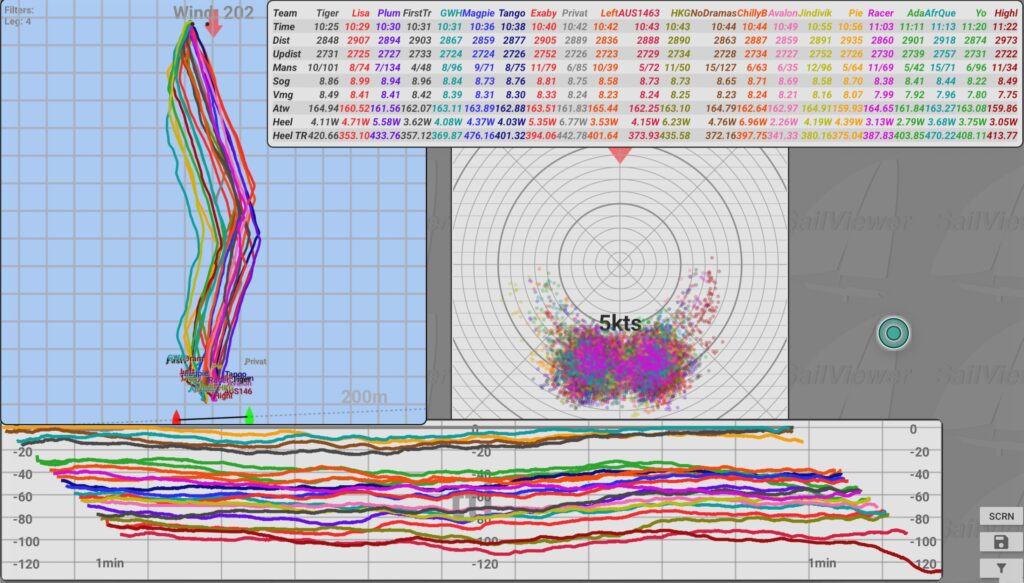Select the GWH team column header
1024x583 pixels.
tap(451, 13)
